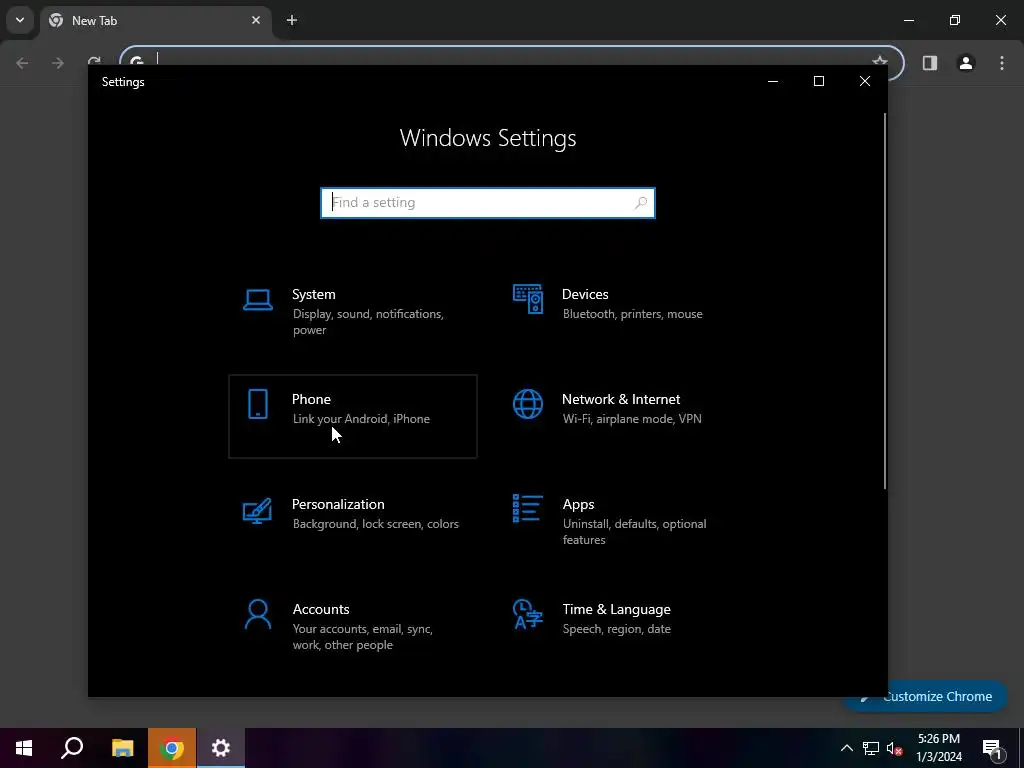
Task: Click the network tray icon
Action: pos(871,748)
